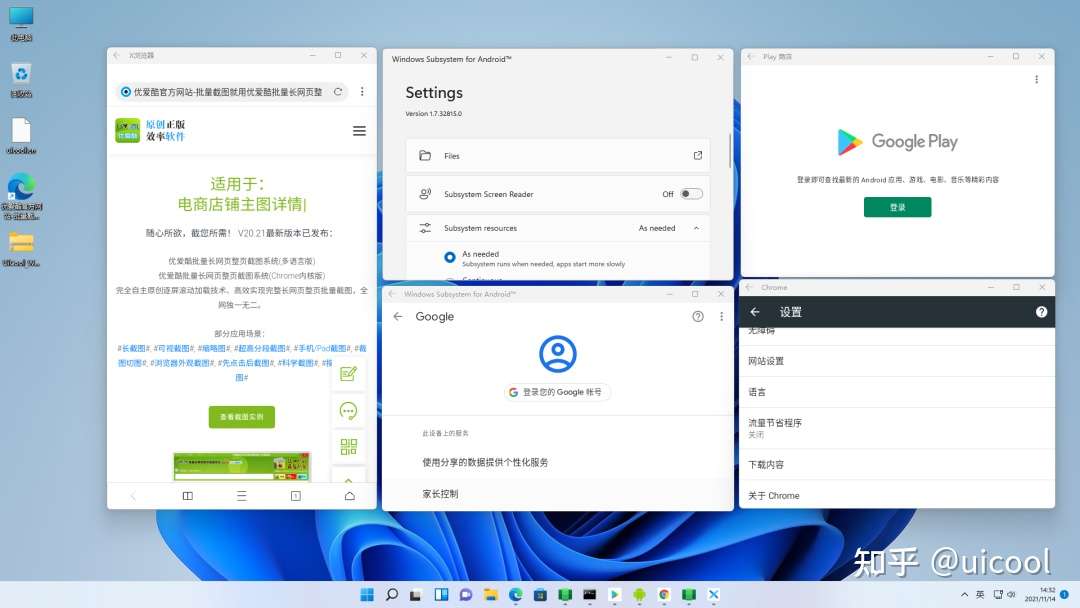Screen dimensions: 1080x608
Task: Open the tab count icon in X浏览器
Action: (x=295, y=496)
